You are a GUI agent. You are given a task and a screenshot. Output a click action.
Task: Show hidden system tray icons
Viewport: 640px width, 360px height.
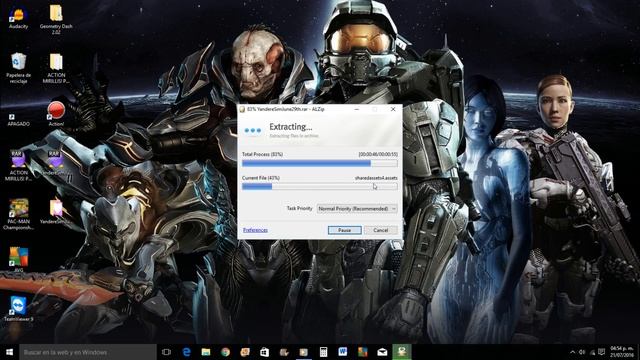(572, 352)
